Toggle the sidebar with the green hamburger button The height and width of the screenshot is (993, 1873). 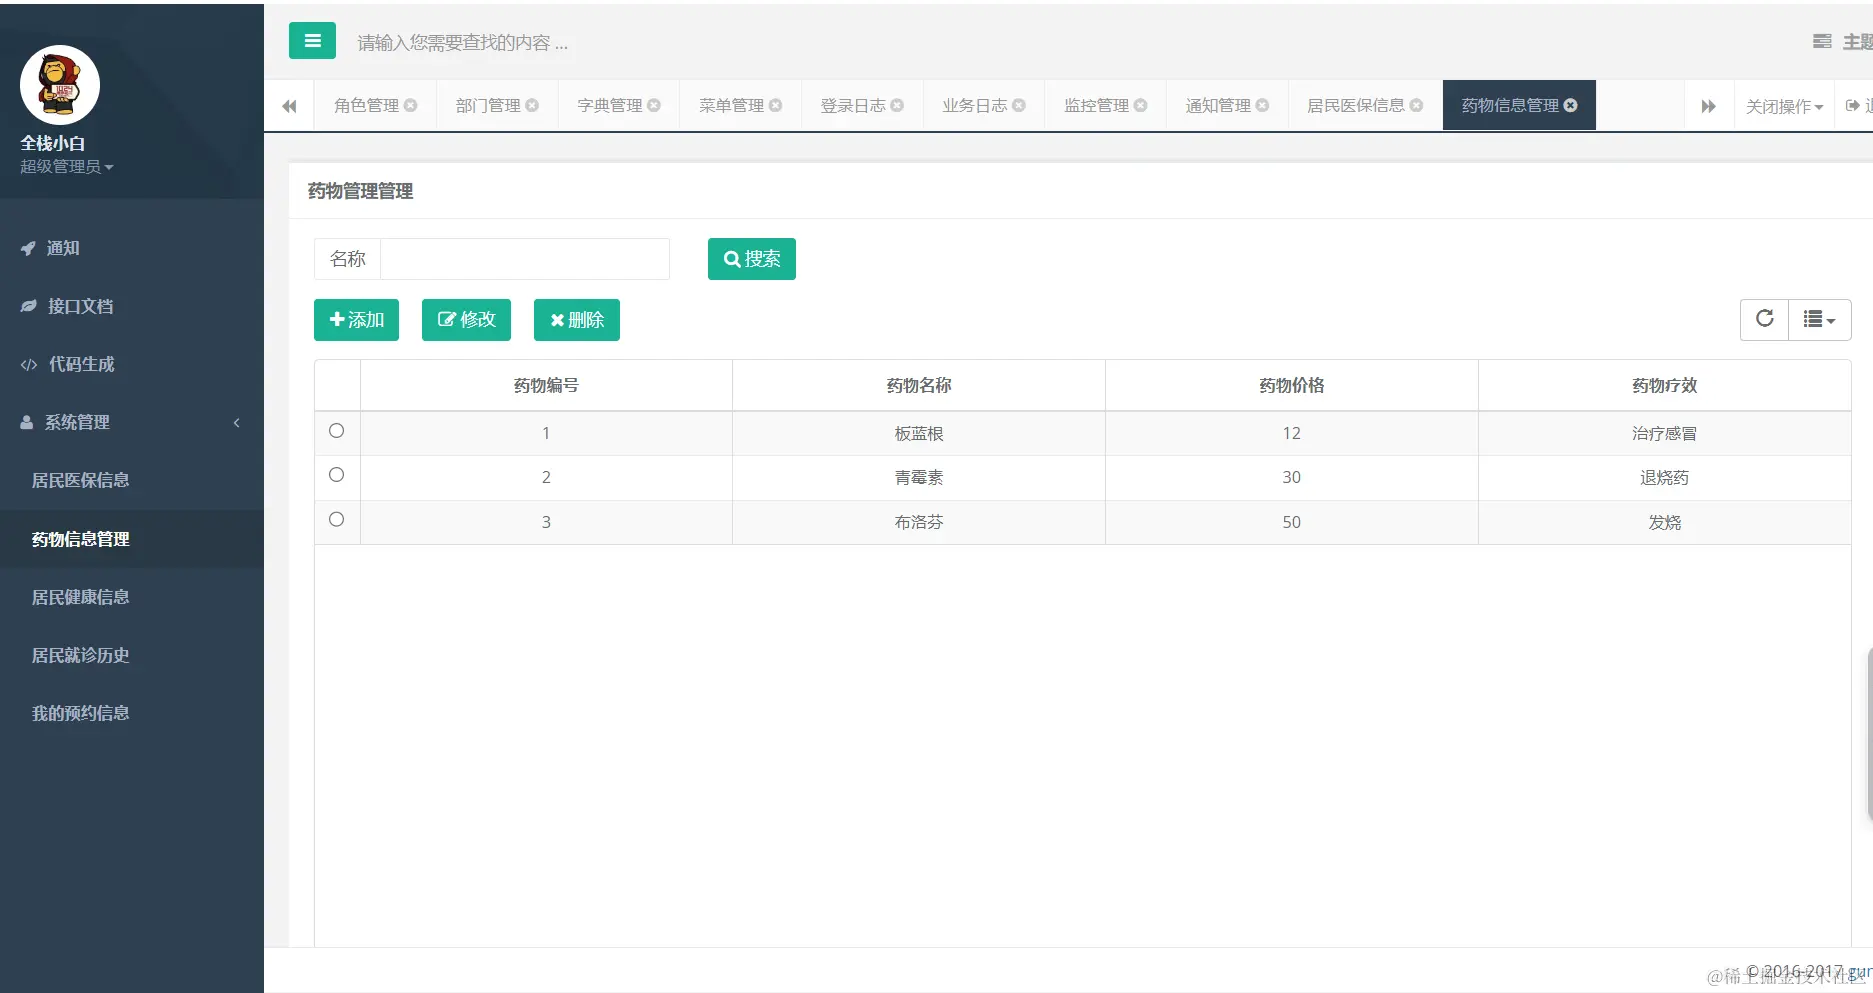[x=312, y=41]
